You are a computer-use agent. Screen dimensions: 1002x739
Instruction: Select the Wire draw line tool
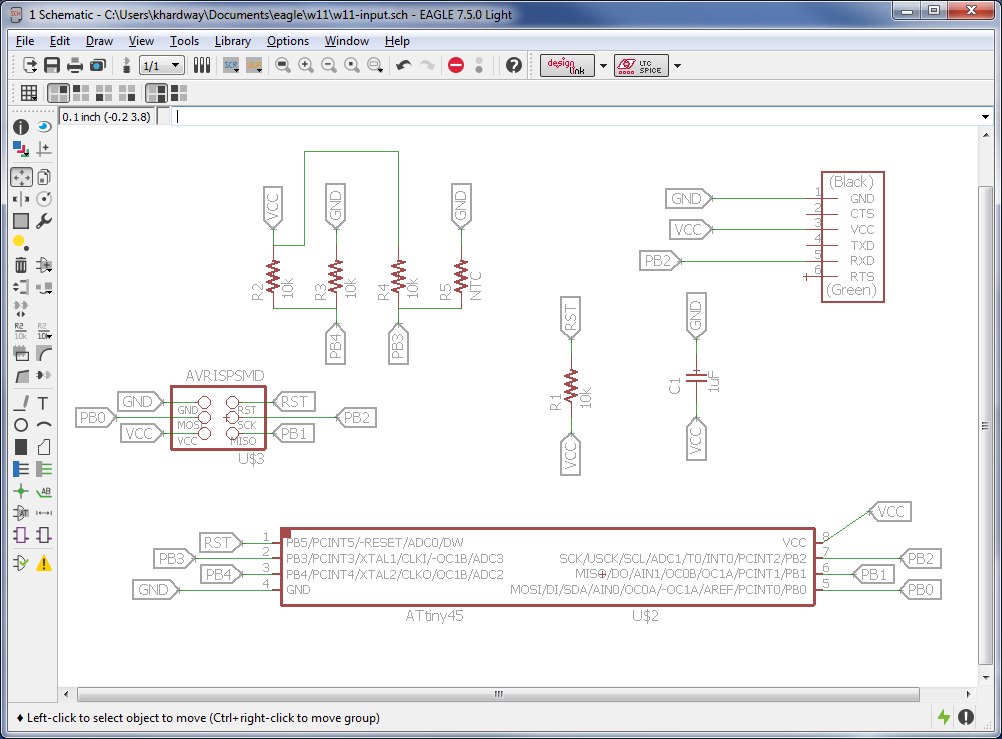(20, 403)
